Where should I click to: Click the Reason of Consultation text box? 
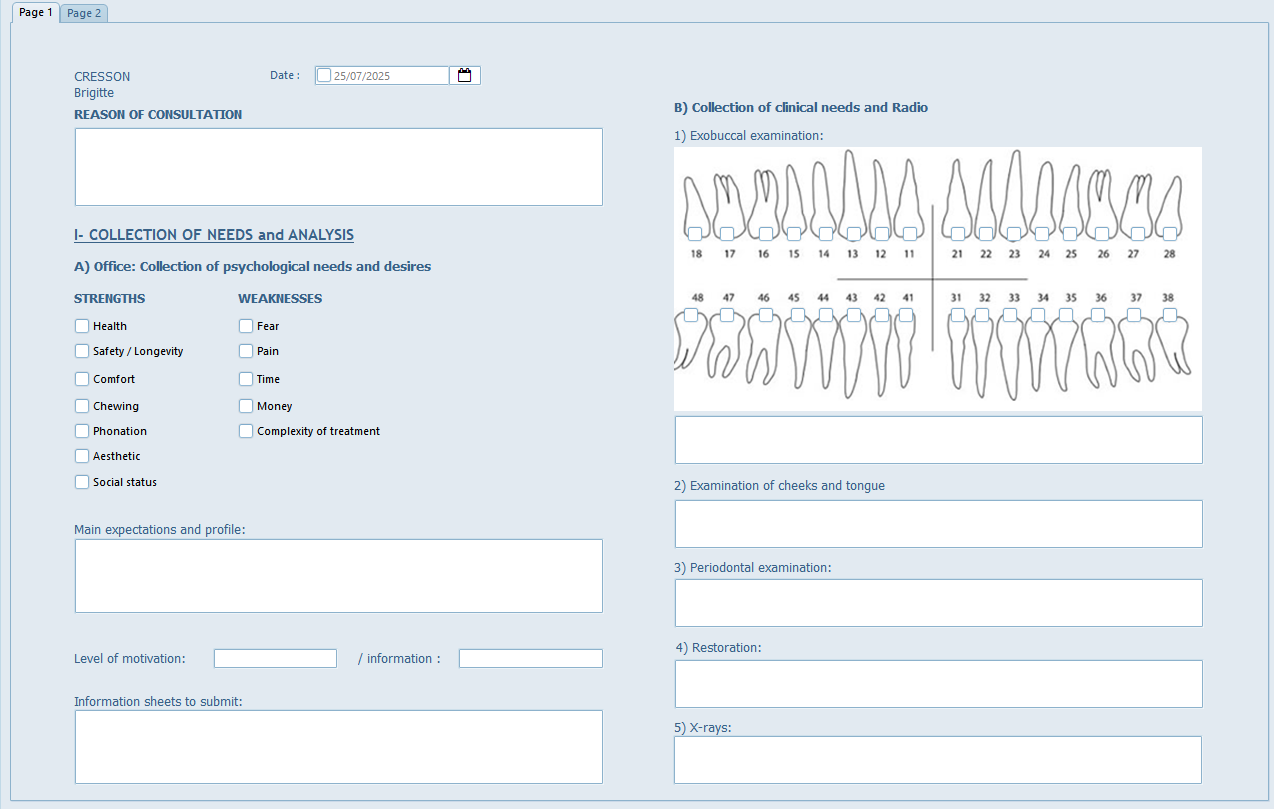338,166
